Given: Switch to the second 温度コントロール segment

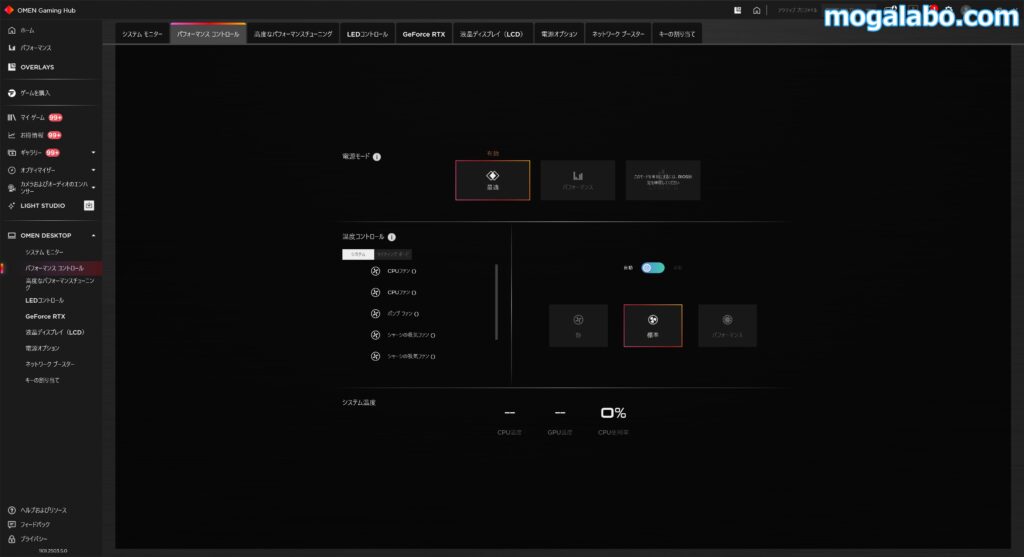Looking at the screenshot, I should point(393,254).
